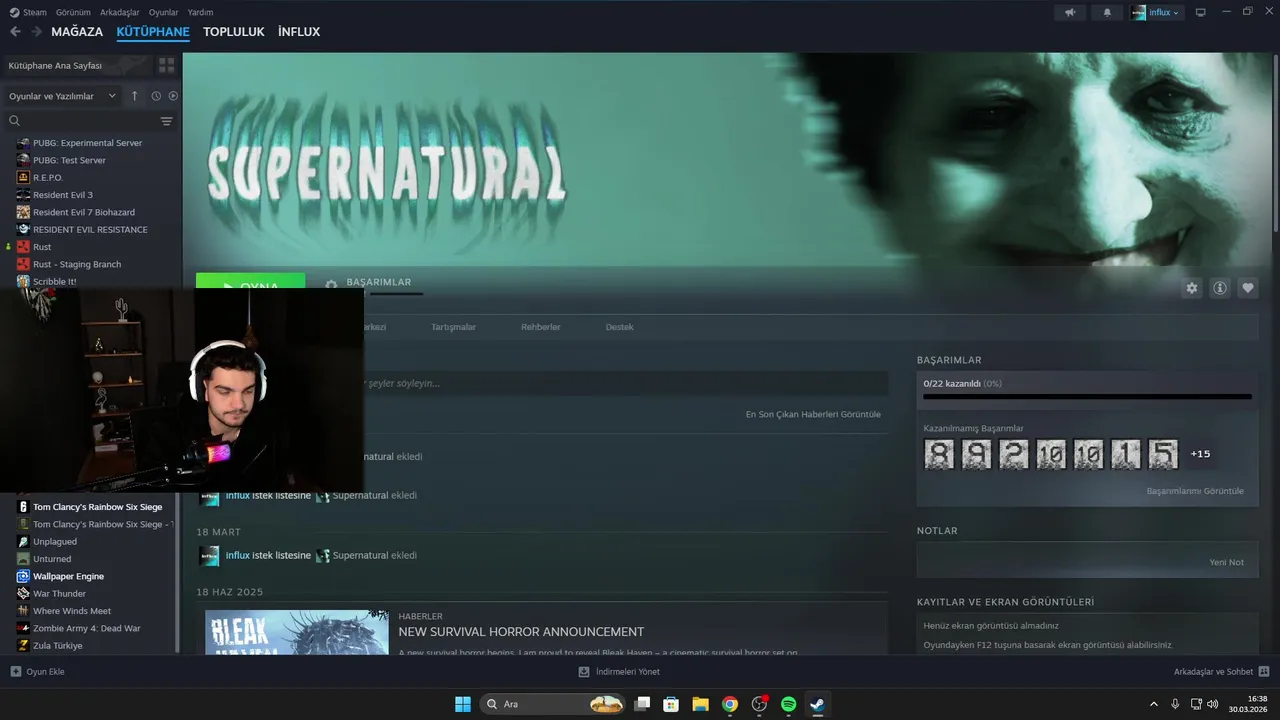Open Spotify from taskbar

tap(788, 704)
